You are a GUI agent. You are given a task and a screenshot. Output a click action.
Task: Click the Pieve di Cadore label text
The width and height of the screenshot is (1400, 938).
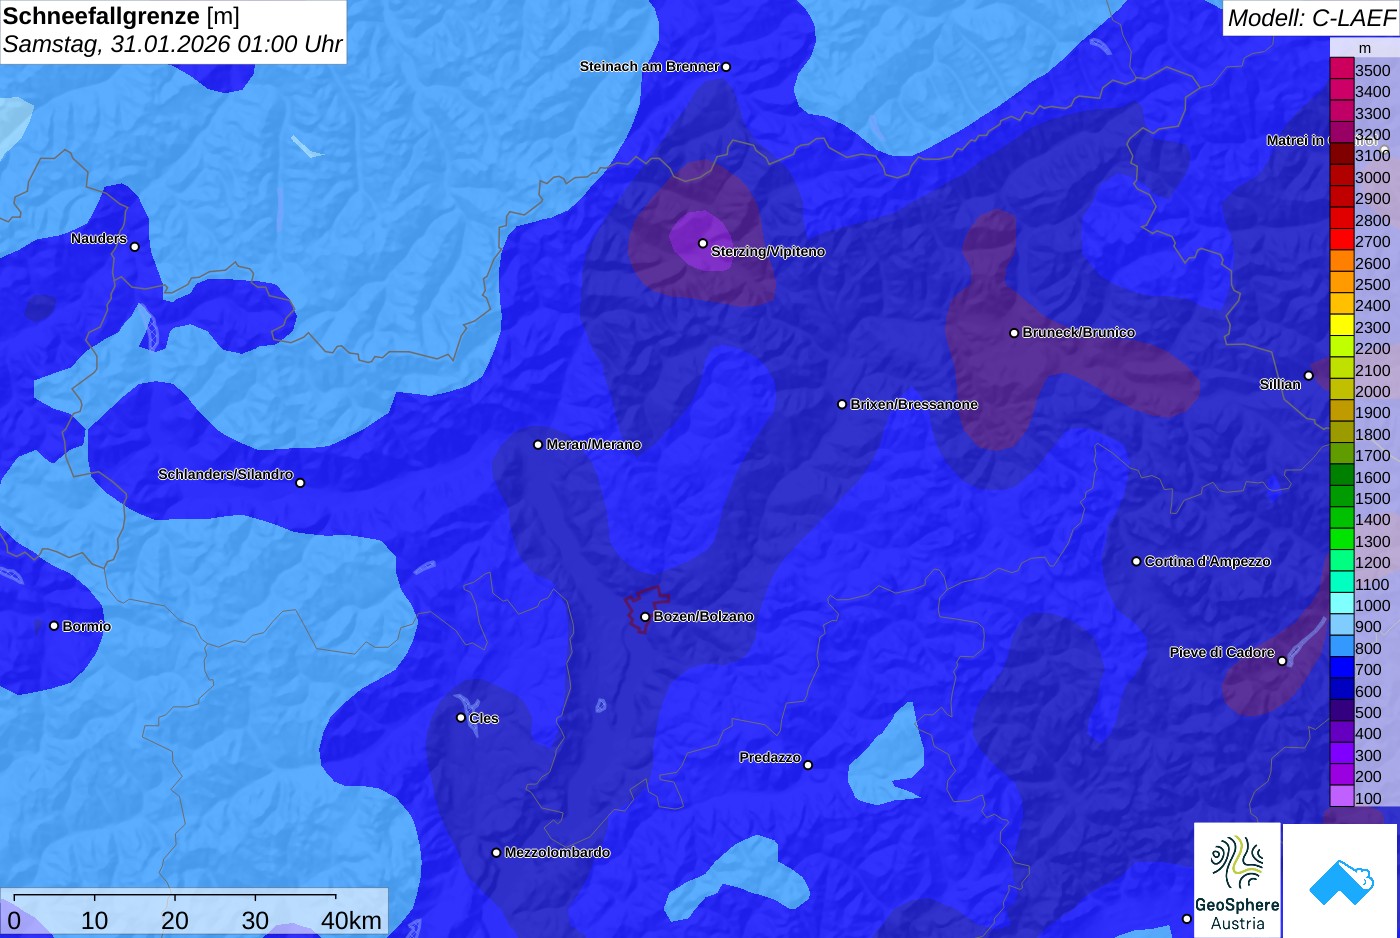pyautogui.click(x=1222, y=652)
